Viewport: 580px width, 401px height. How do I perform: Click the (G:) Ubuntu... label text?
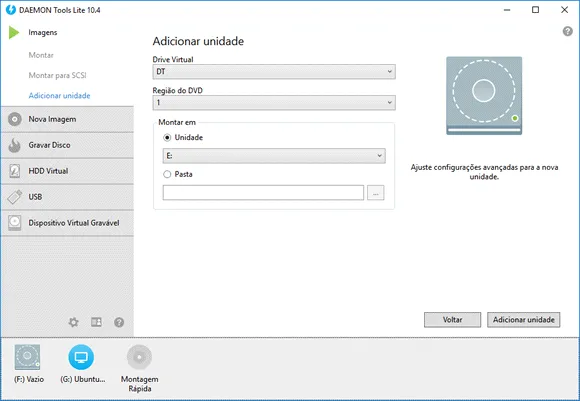click(x=83, y=380)
